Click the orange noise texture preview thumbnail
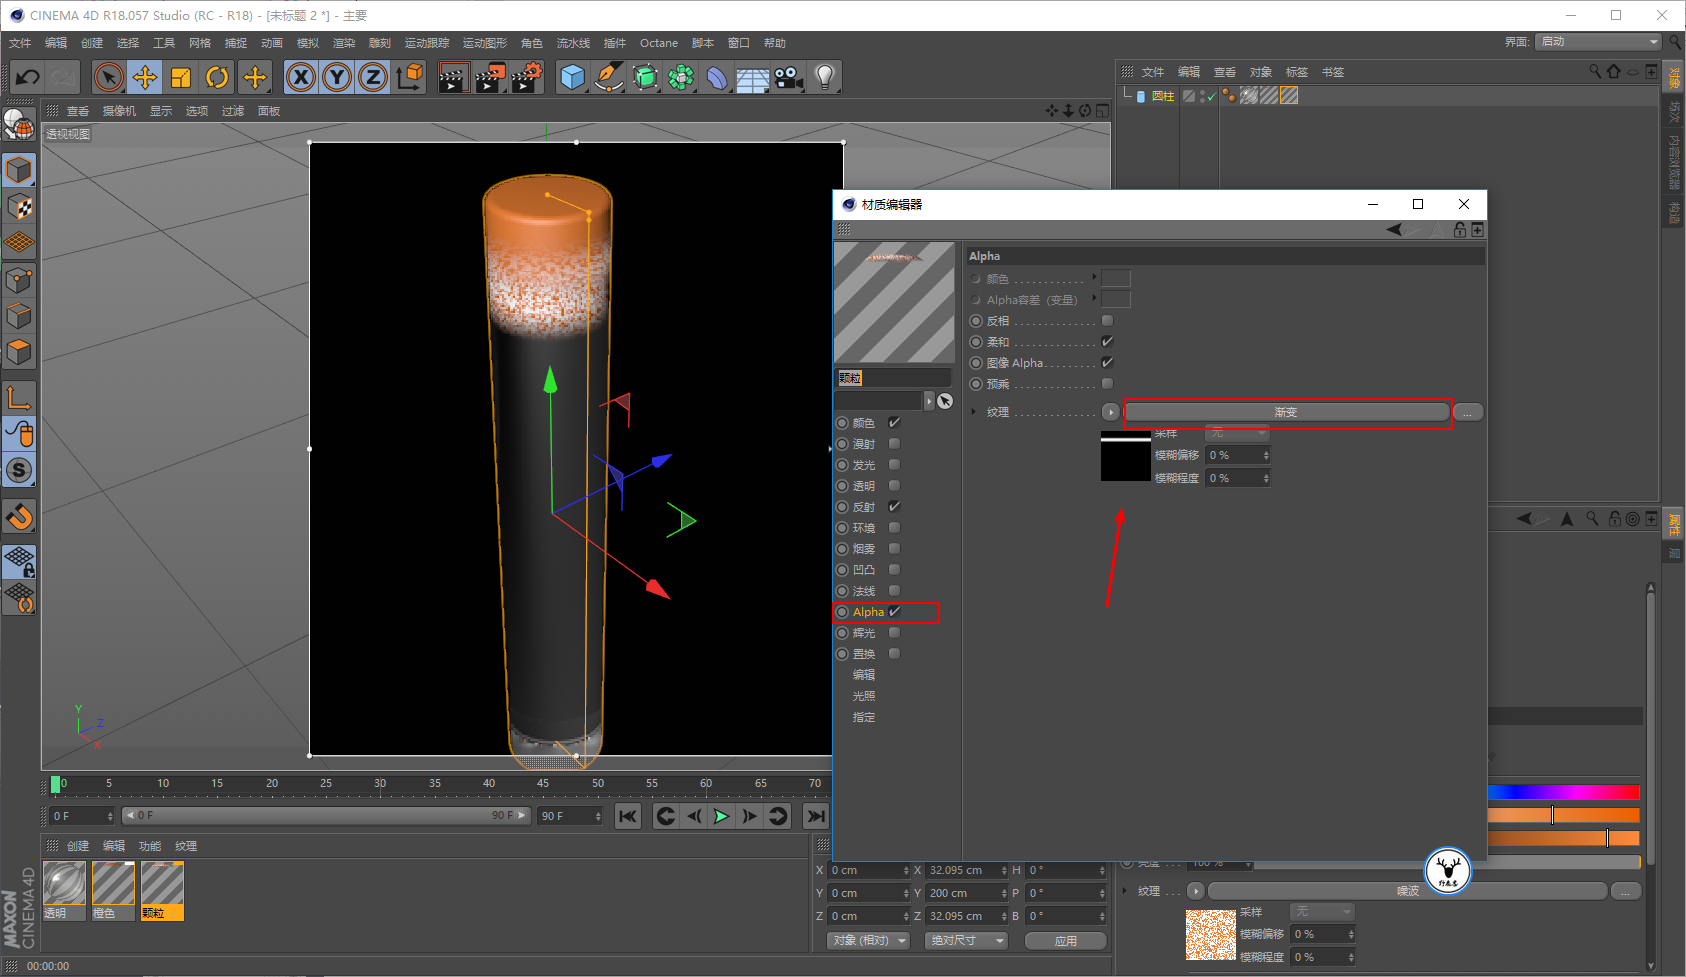 pyautogui.click(x=1211, y=935)
